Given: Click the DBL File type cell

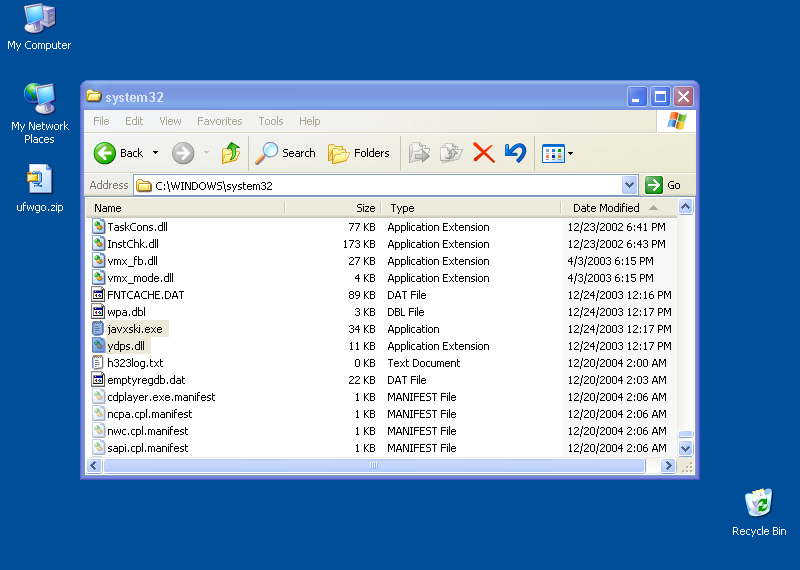Looking at the screenshot, I should [406, 312].
